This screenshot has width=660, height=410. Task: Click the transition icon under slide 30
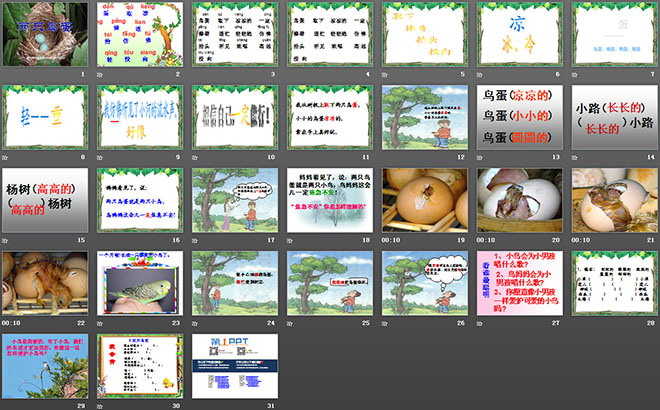(x=101, y=404)
